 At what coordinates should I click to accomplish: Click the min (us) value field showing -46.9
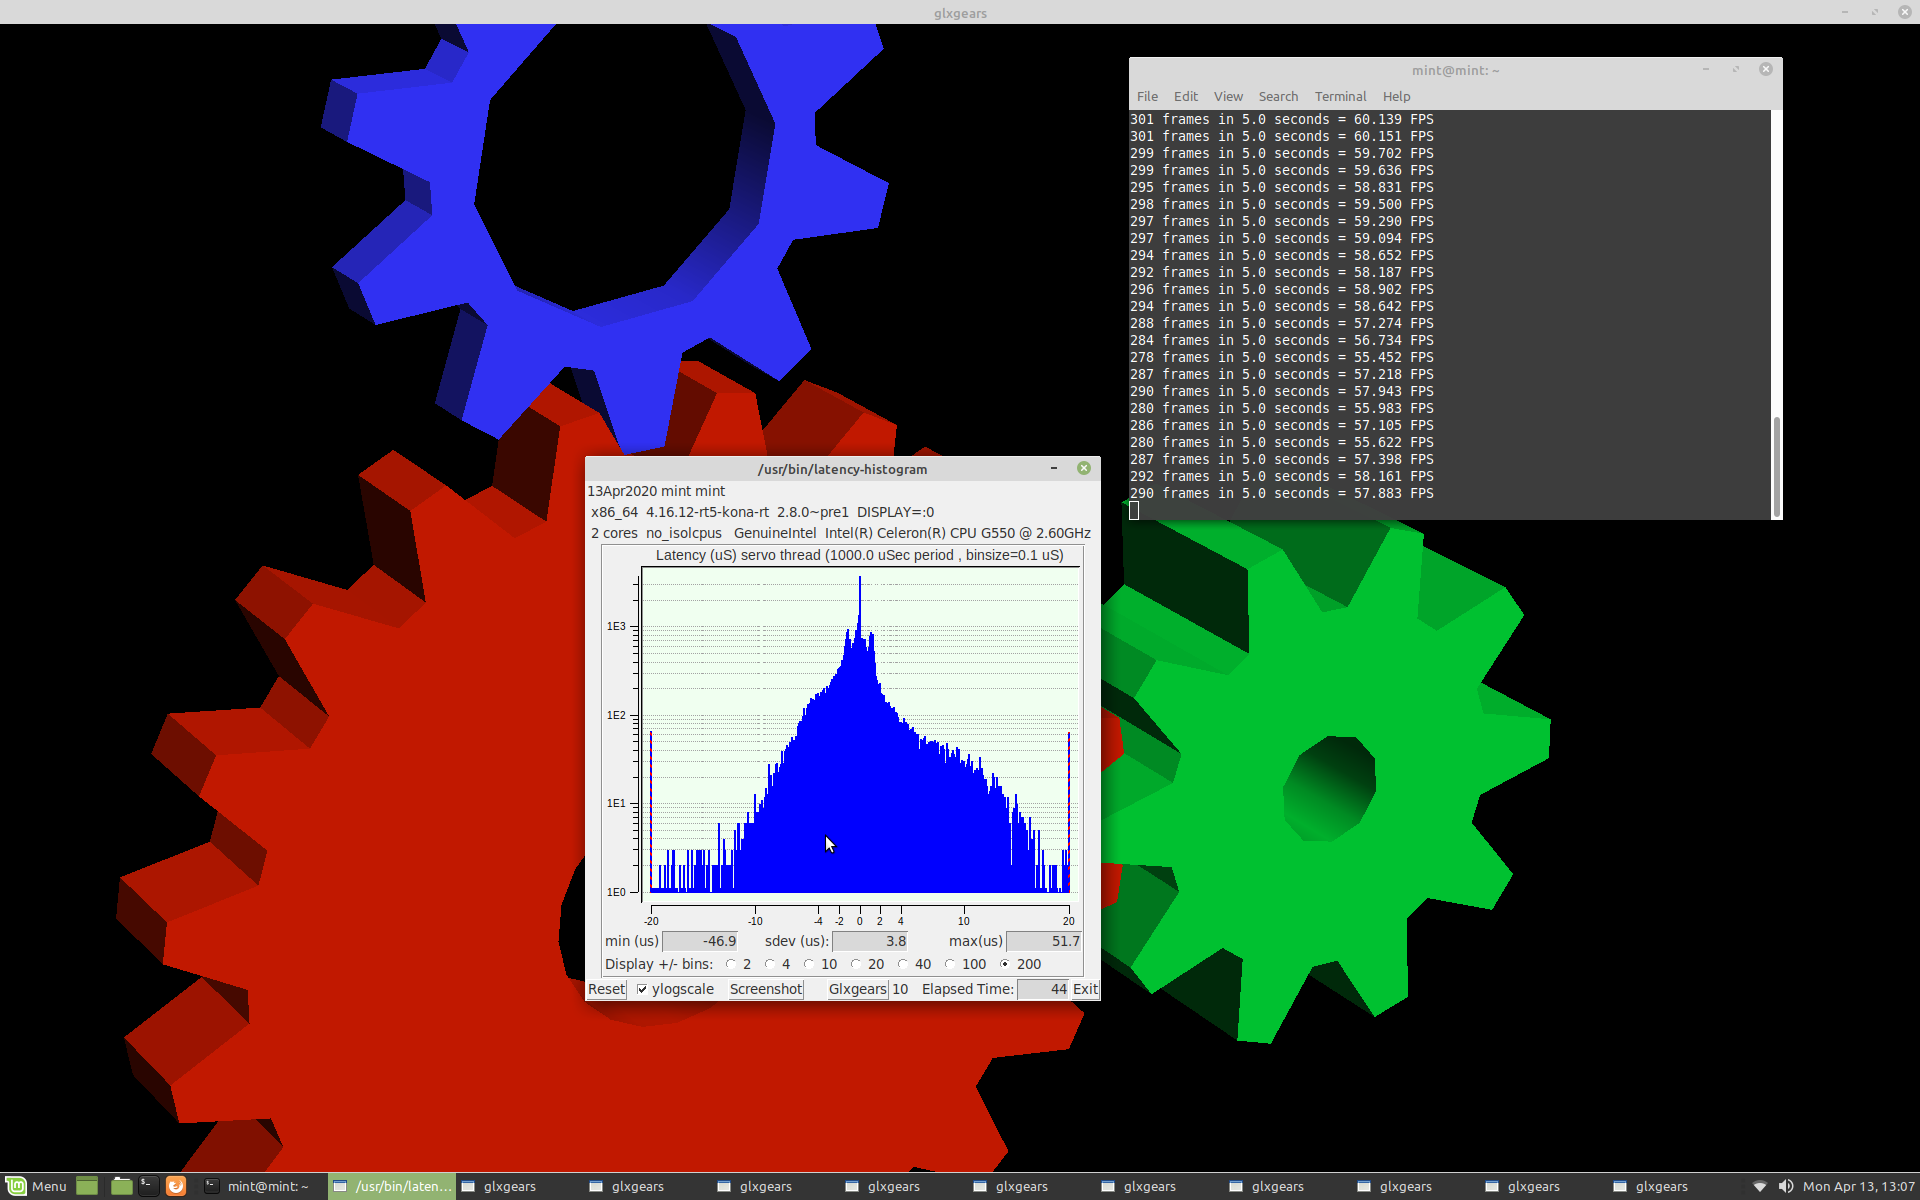[x=700, y=941]
